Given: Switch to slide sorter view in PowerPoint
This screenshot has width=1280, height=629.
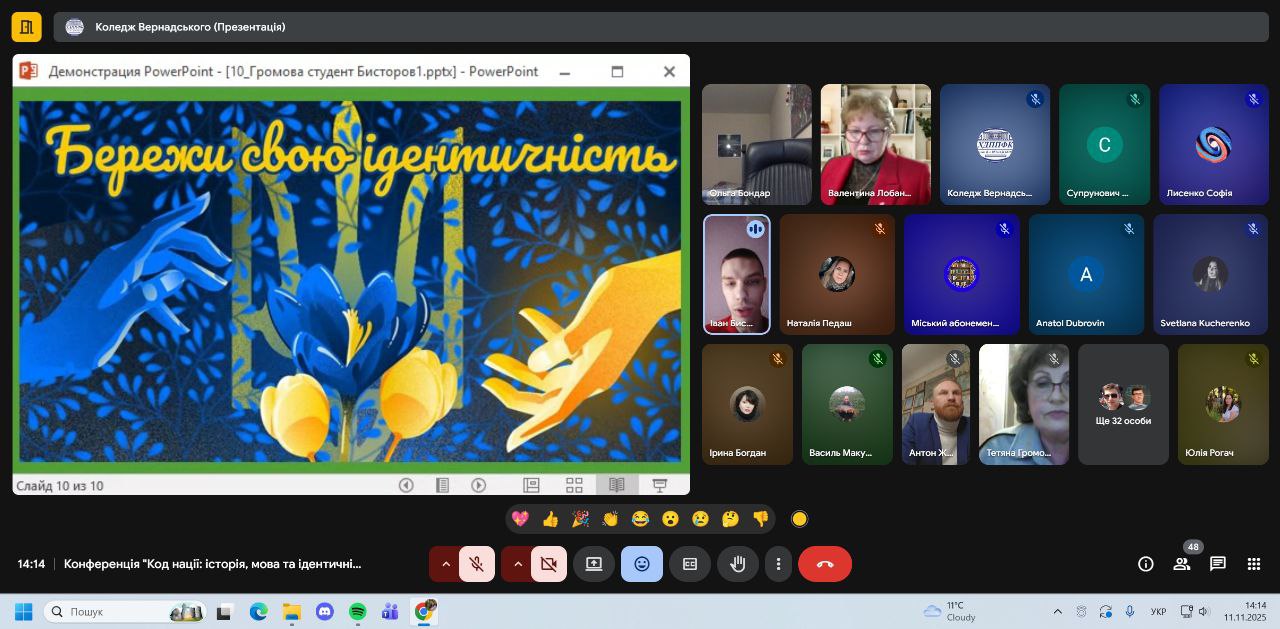Looking at the screenshot, I should (574, 485).
